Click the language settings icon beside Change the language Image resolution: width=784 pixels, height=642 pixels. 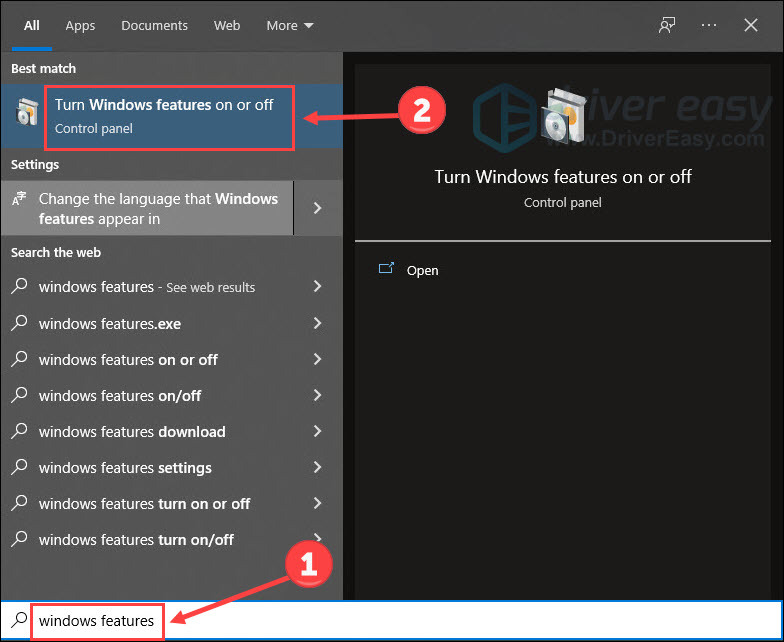(18, 199)
